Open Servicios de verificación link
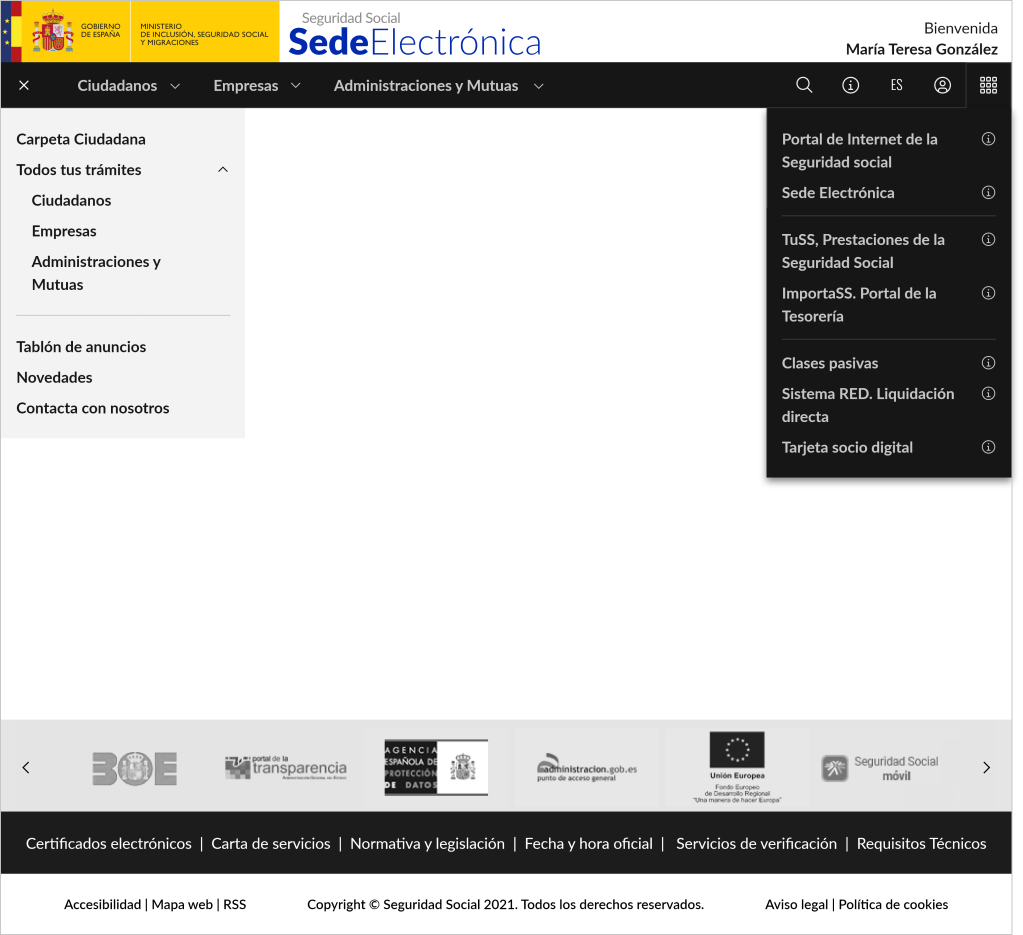 click(756, 843)
